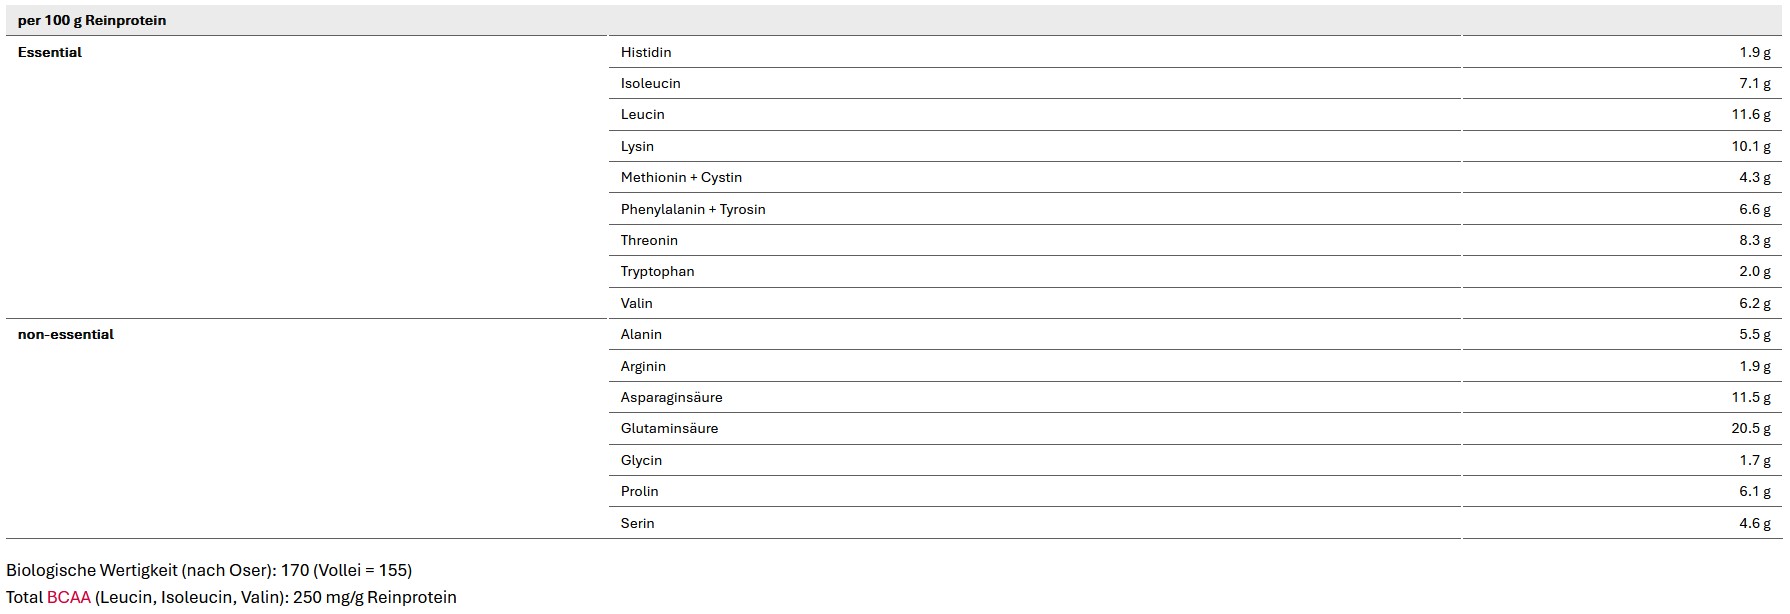Click the 20.5 g value cell
Image resolution: width=1790 pixels, height=614 pixels.
point(1751,428)
